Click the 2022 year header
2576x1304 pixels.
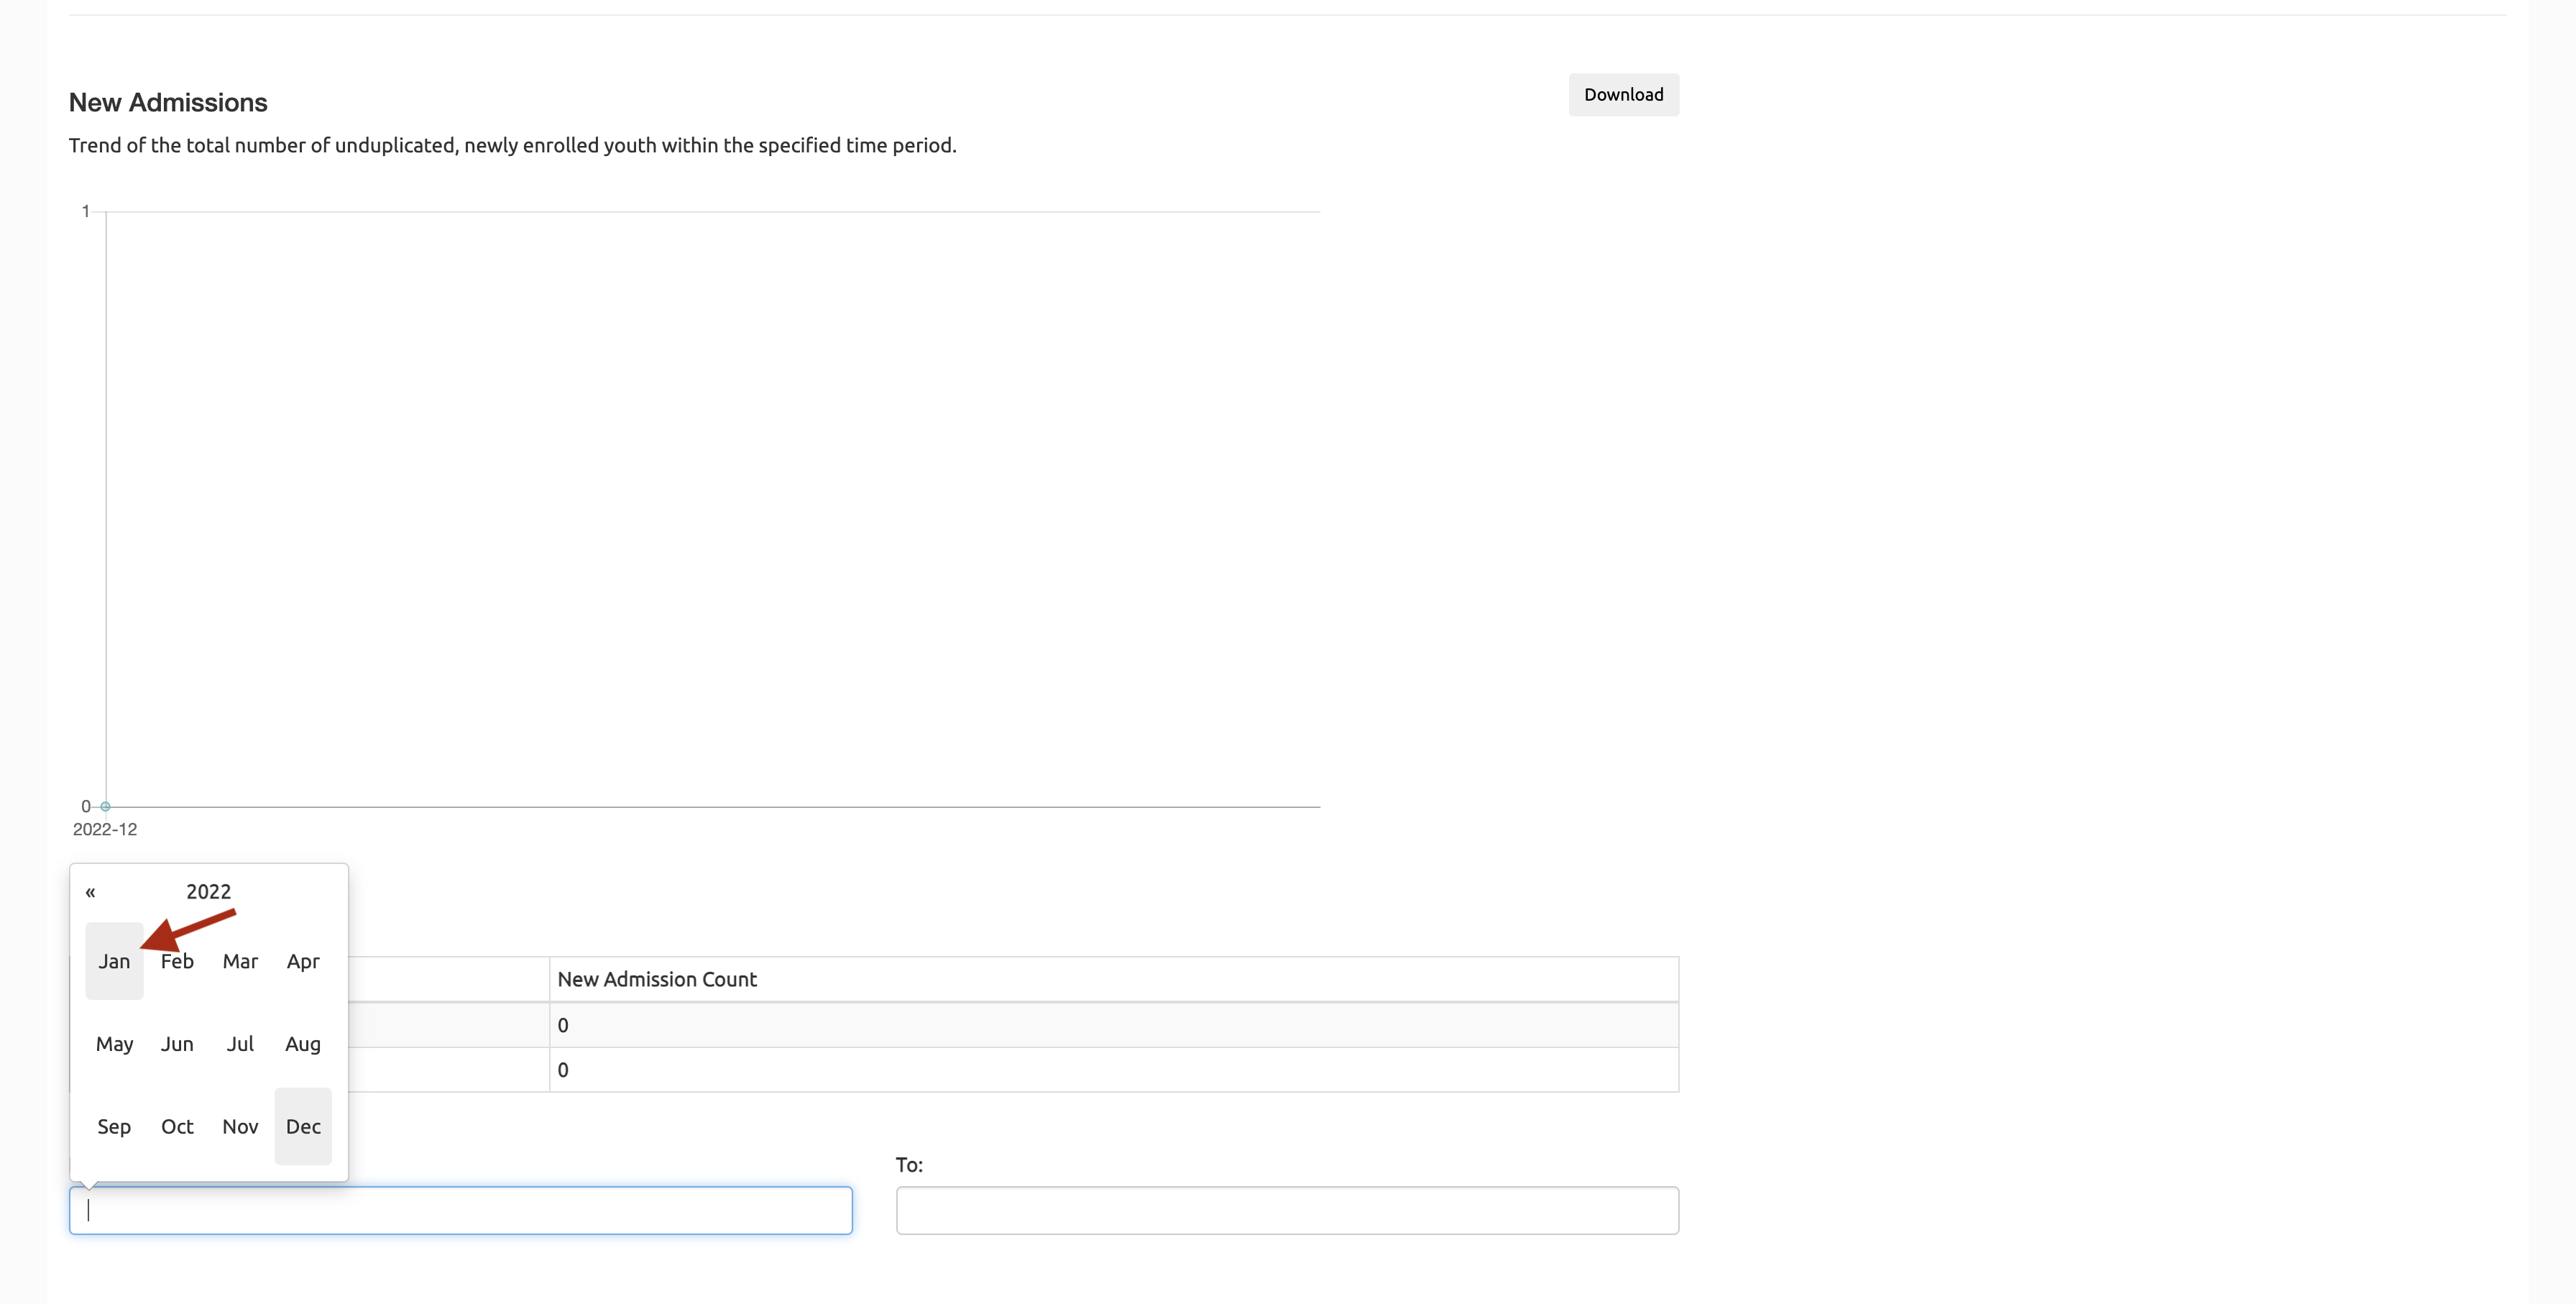[x=208, y=892]
